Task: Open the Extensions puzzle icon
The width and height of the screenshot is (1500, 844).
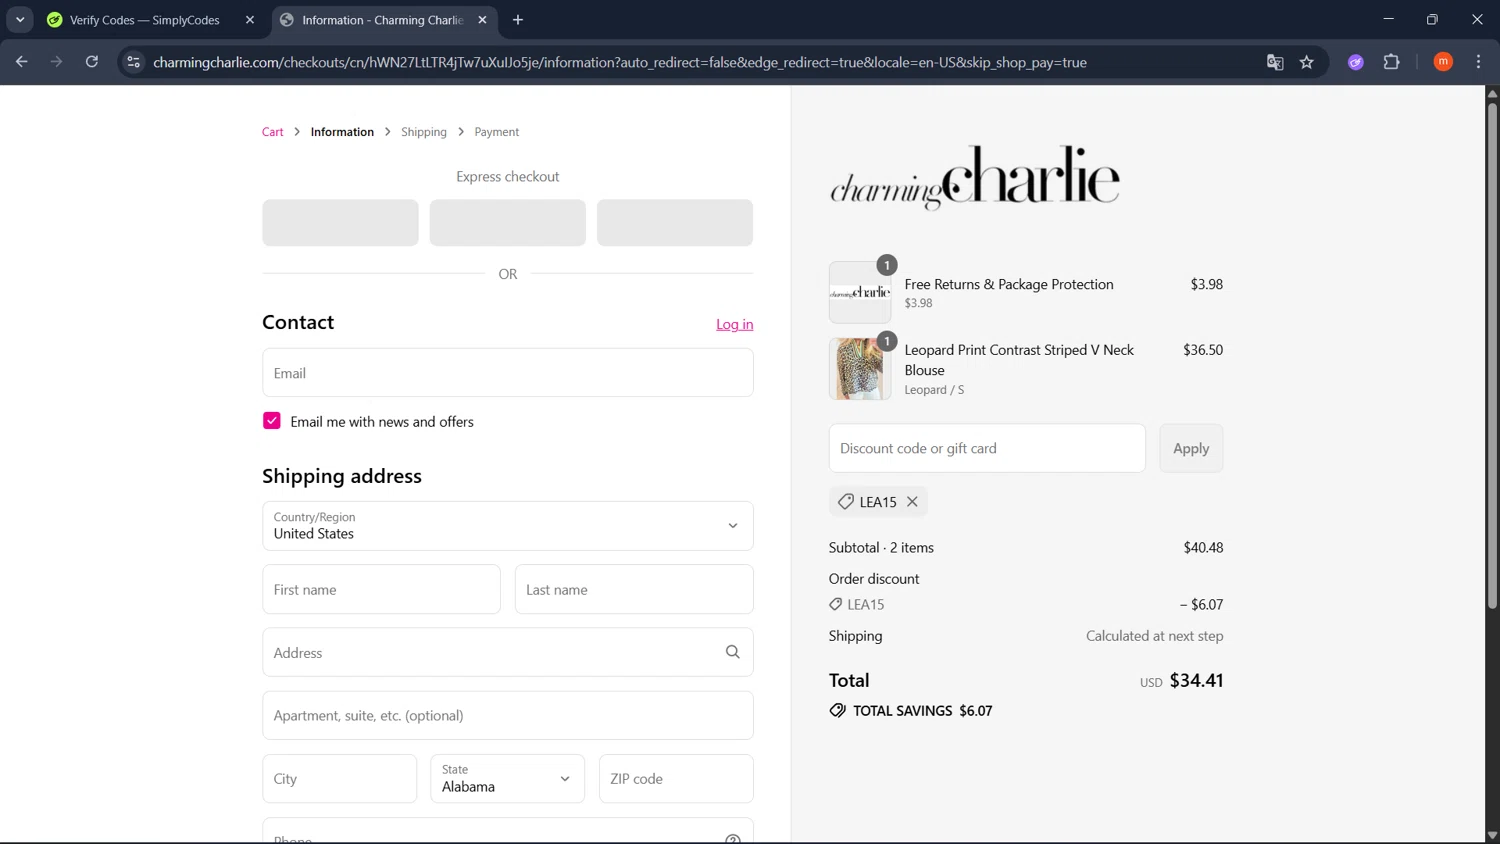Action: point(1391,62)
